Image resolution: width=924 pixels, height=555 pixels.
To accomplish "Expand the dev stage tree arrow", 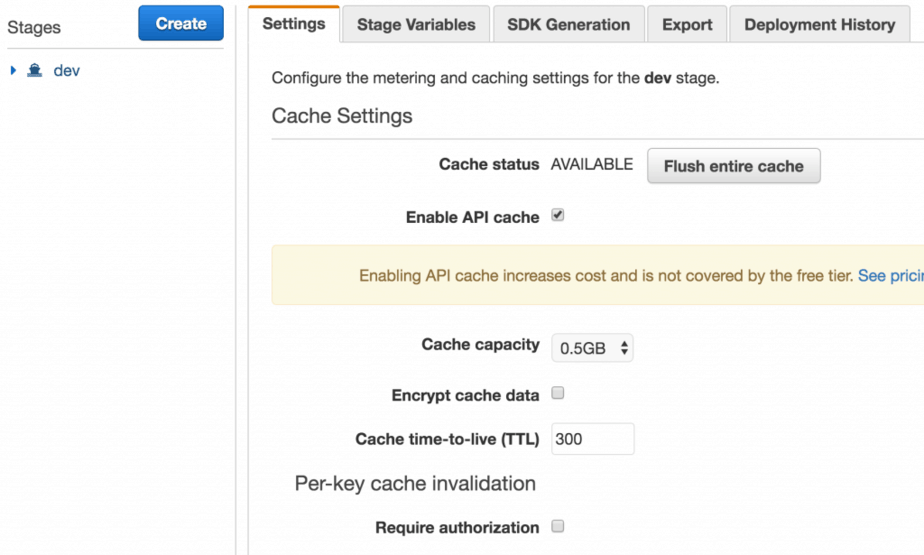I will 13,71.
